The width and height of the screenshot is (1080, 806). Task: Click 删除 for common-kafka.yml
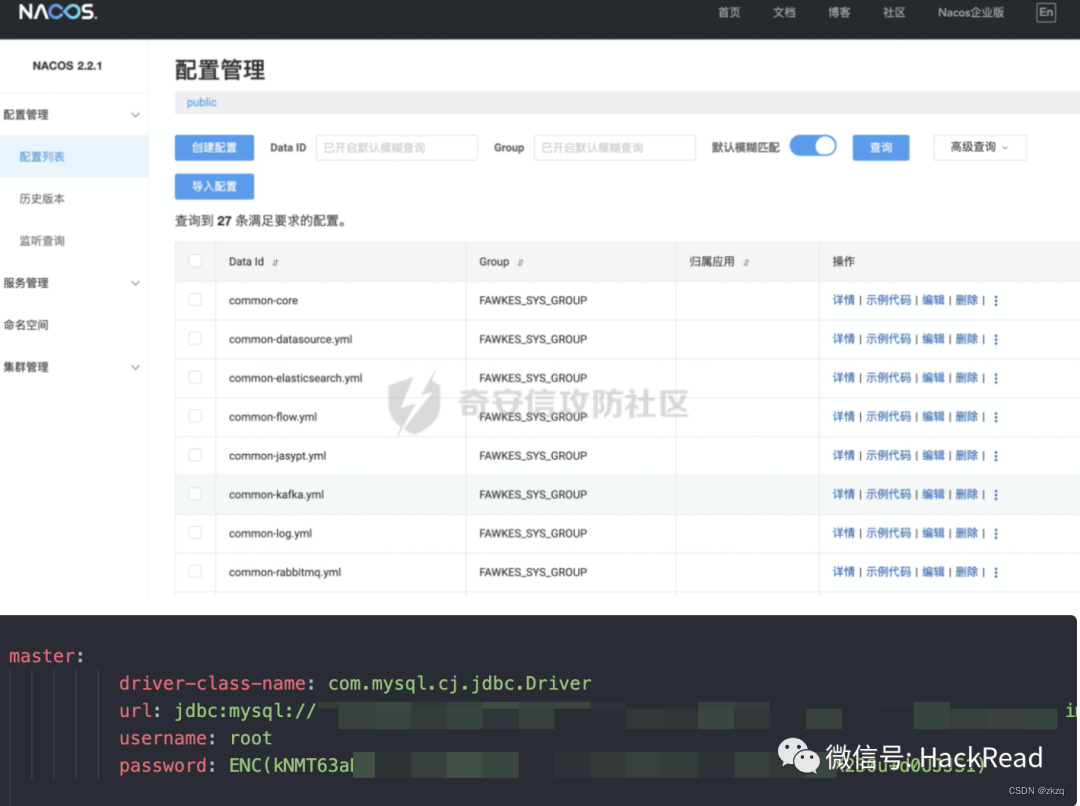pos(967,494)
